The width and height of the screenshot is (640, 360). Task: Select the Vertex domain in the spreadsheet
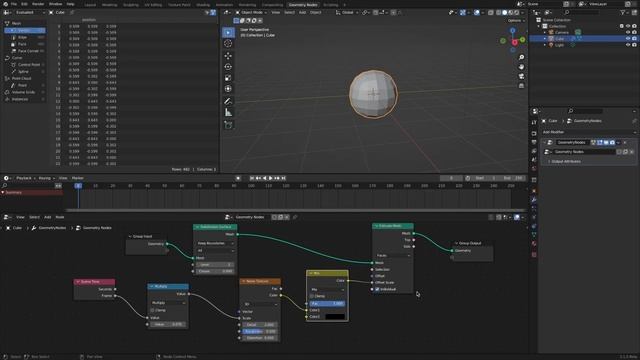click(25, 31)
